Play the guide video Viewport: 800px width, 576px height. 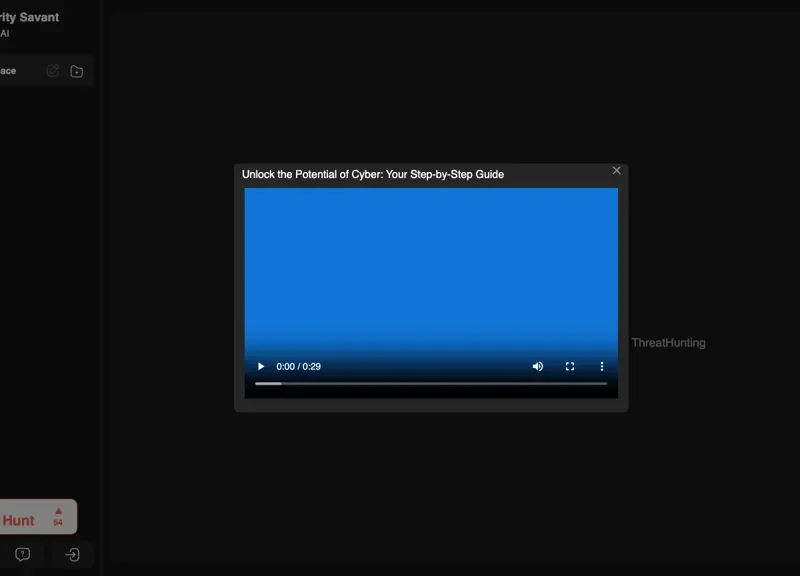pyautogui.click(x=261, y=367)
